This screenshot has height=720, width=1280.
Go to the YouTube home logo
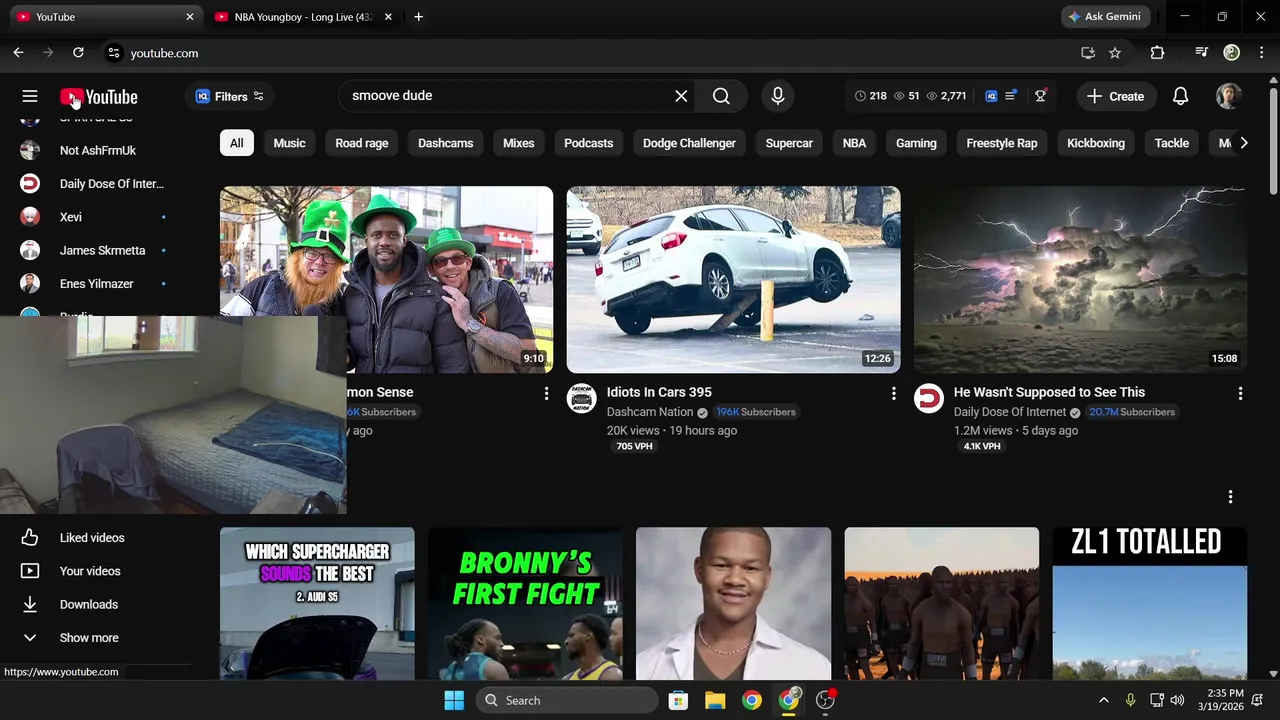tap(99, 97)
